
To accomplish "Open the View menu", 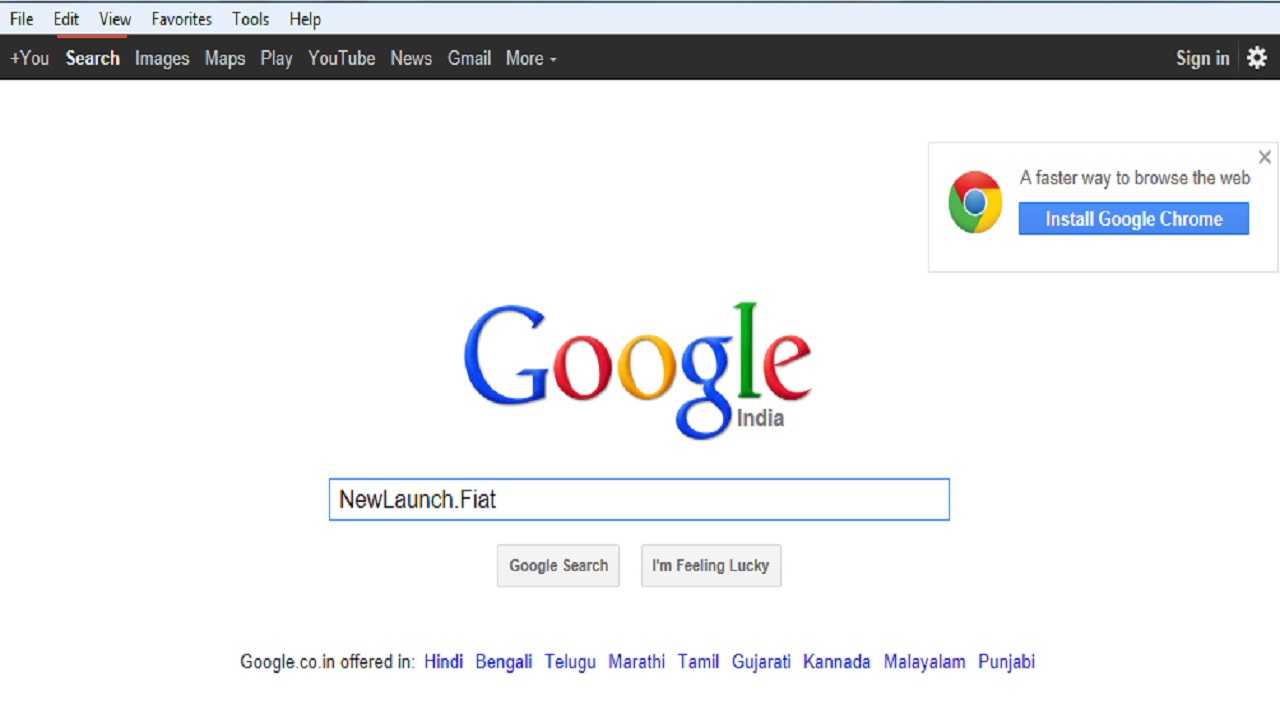I will (x=115, y=19).
